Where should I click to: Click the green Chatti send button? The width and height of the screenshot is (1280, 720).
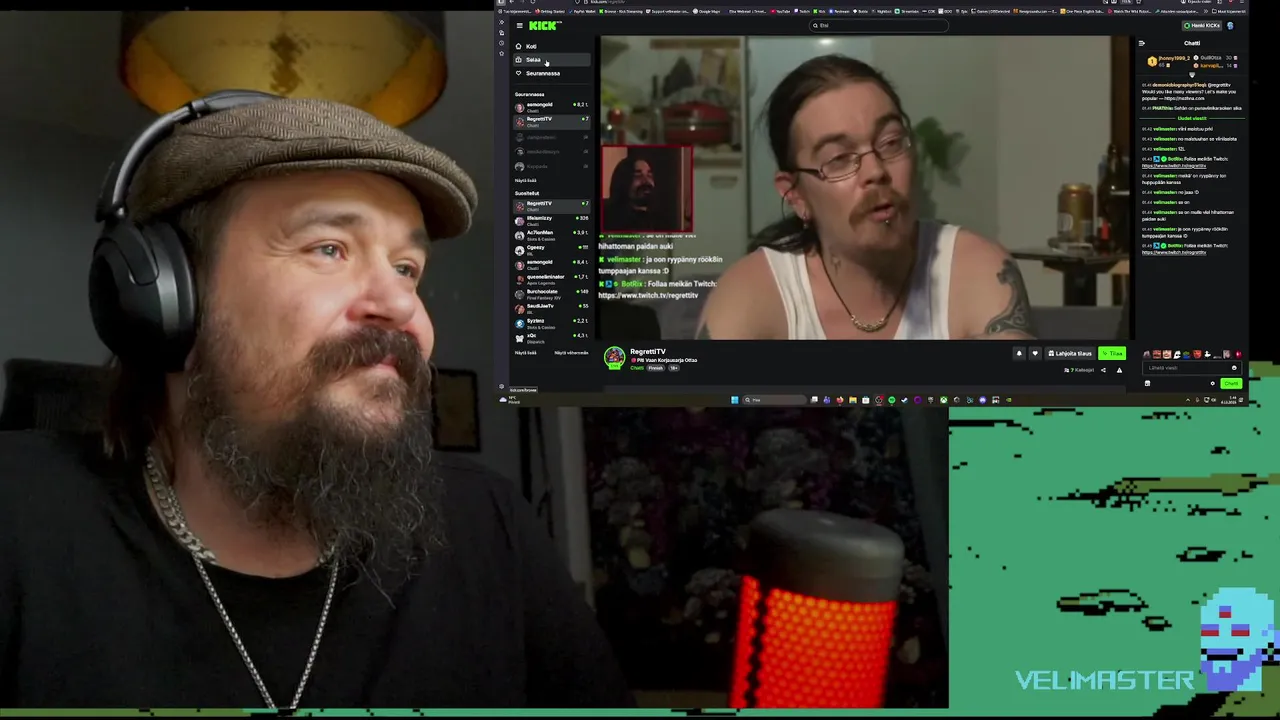(1231, 383)
